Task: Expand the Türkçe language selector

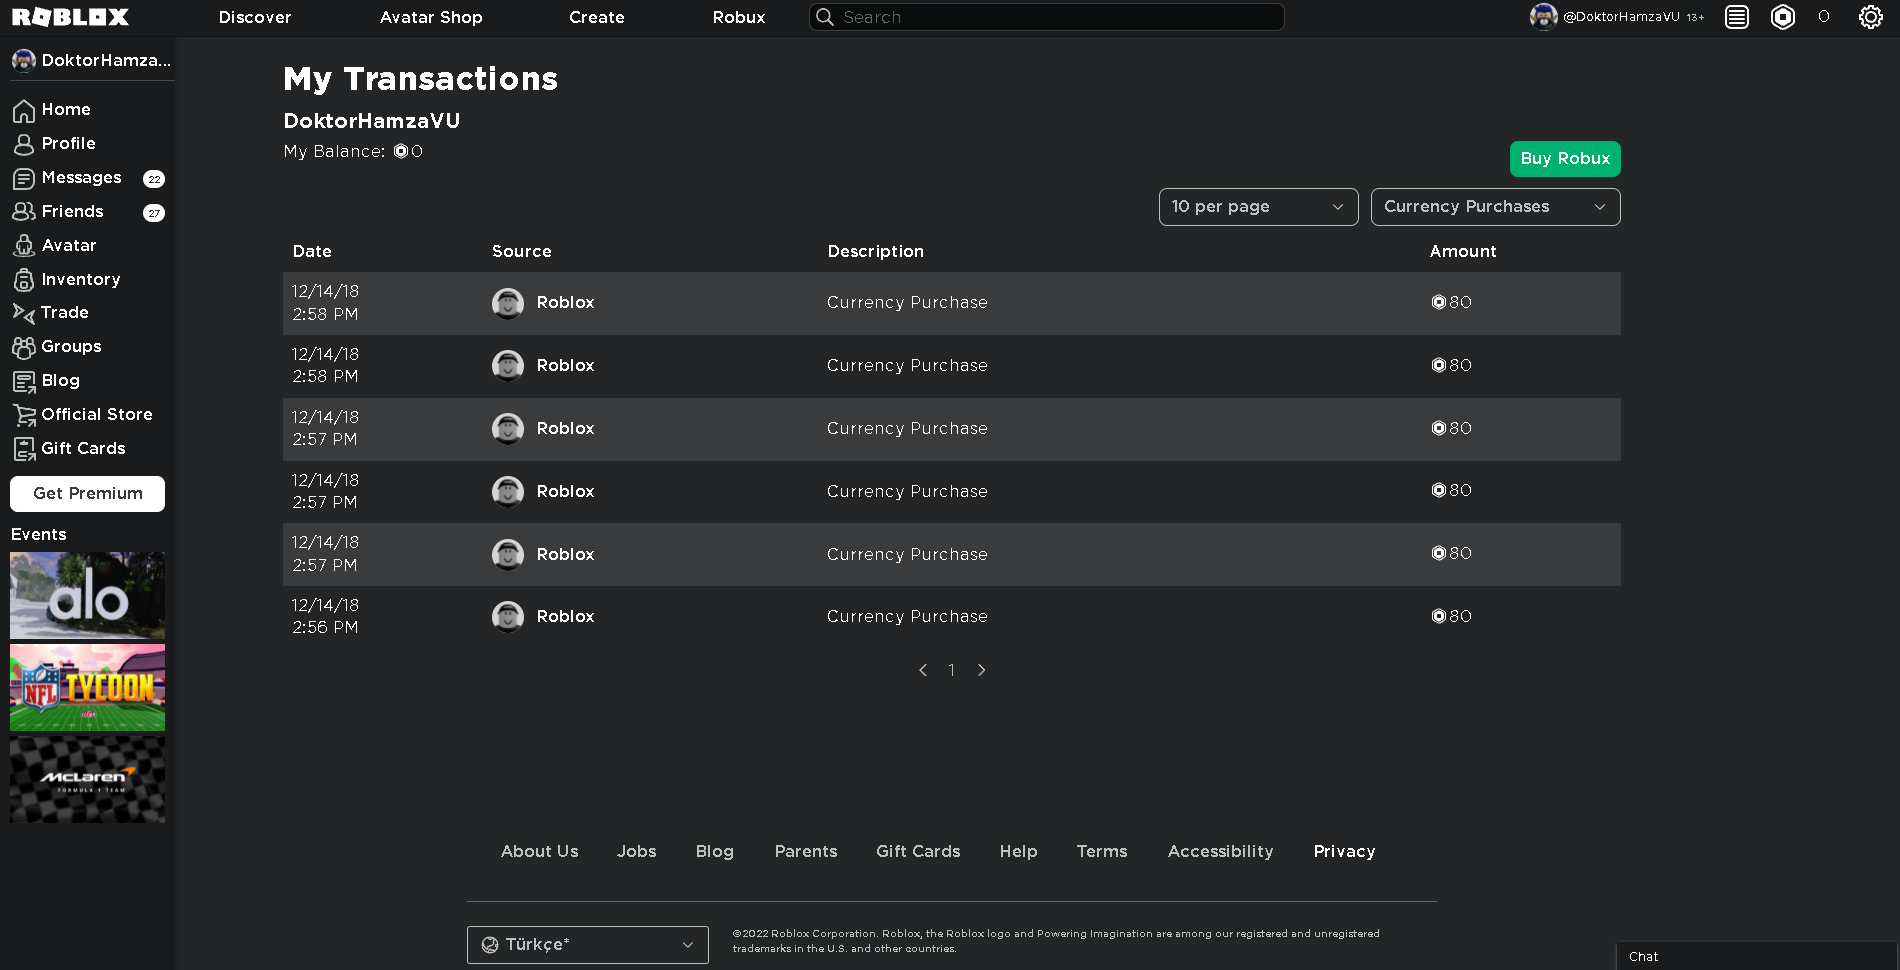Action: coord(587,945)
